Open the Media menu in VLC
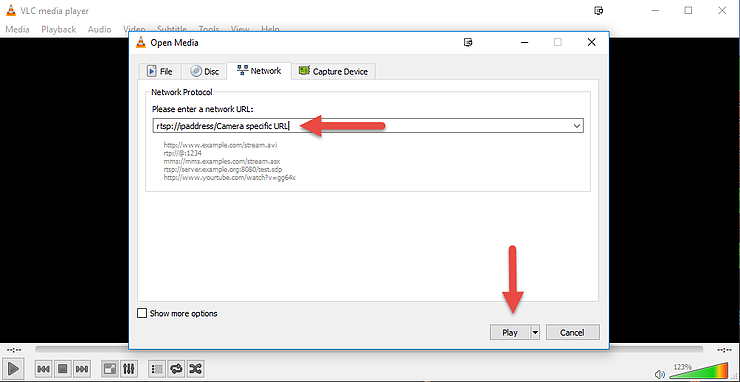740x382 pixels. pos(17,29)
